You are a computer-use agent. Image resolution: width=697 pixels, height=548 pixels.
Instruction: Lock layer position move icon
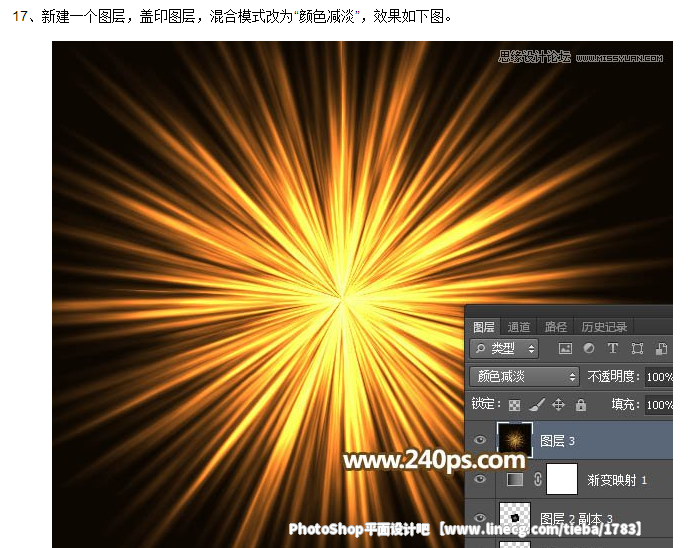[558, 404]
